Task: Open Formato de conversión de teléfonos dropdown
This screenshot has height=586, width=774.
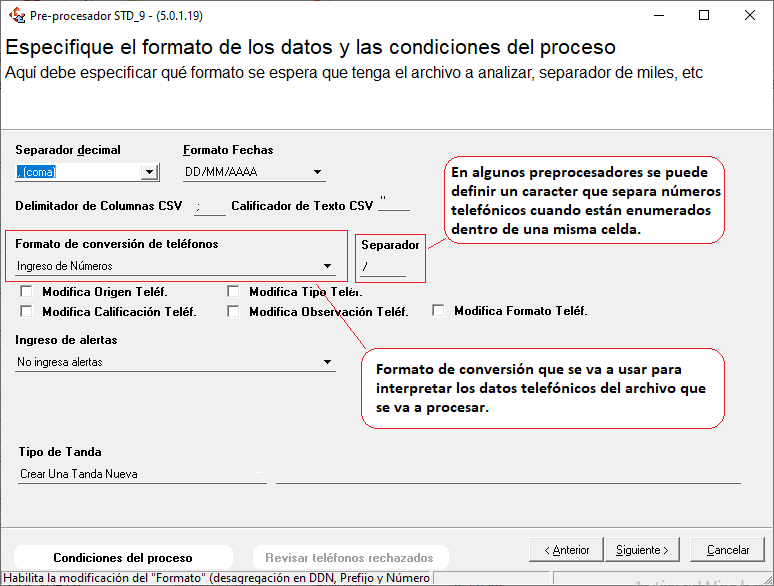Action: coord(327,266)
